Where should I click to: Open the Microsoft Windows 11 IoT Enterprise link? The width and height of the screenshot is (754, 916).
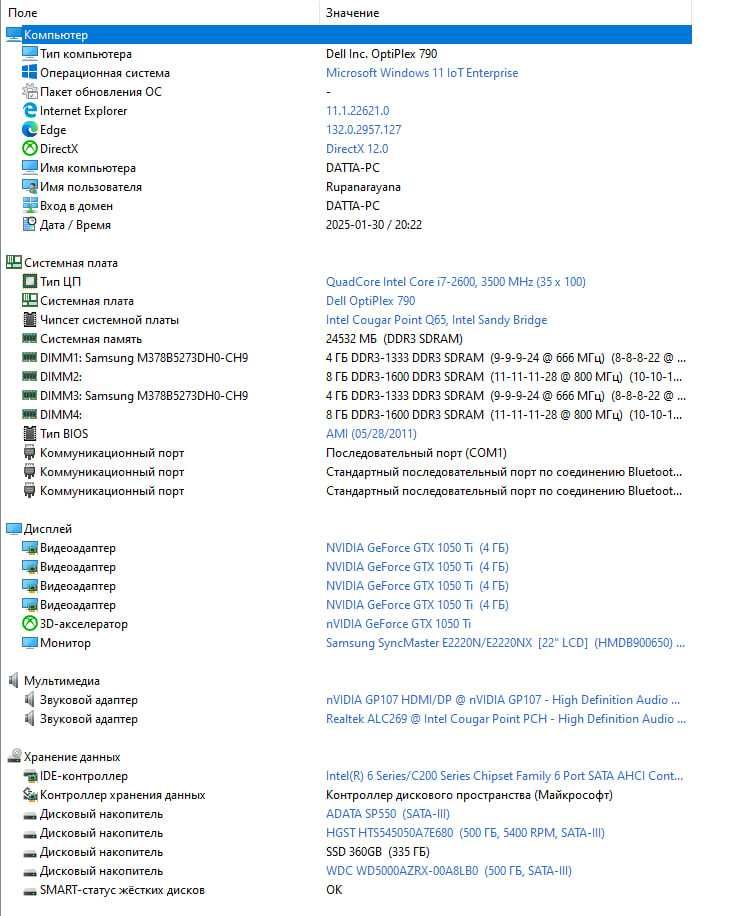point(422,72)
